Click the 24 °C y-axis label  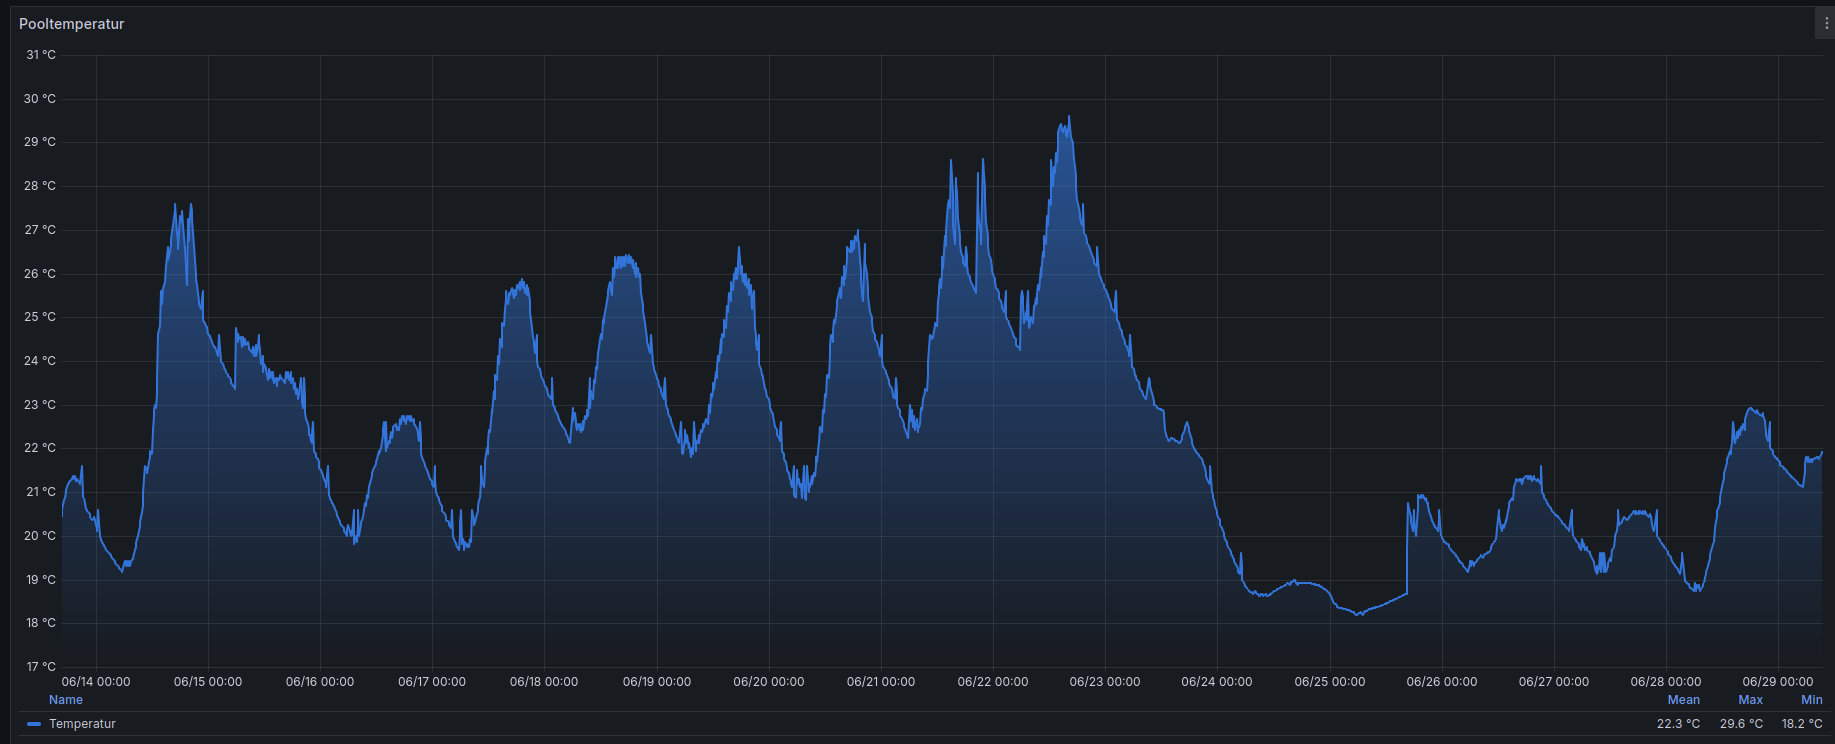pos(41,361)
